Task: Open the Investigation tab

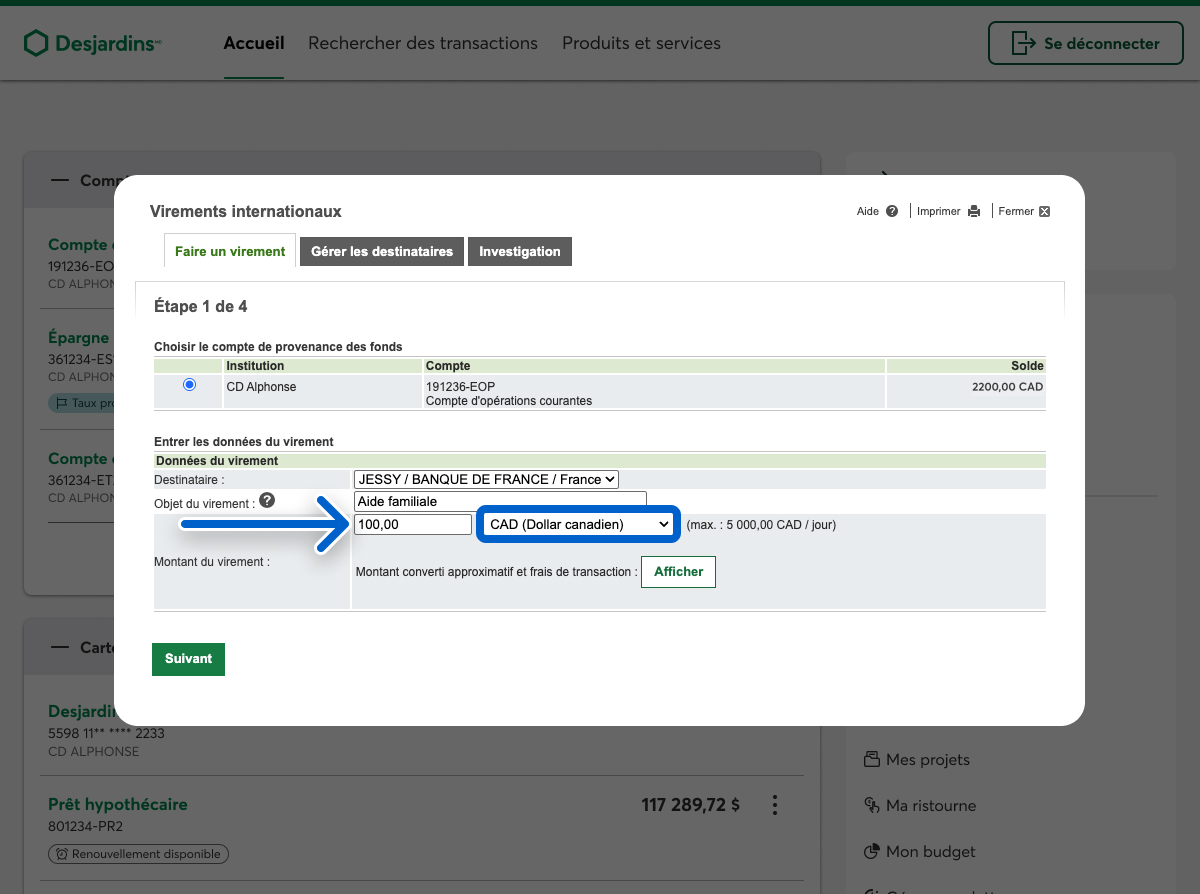Action: (519, 251)
